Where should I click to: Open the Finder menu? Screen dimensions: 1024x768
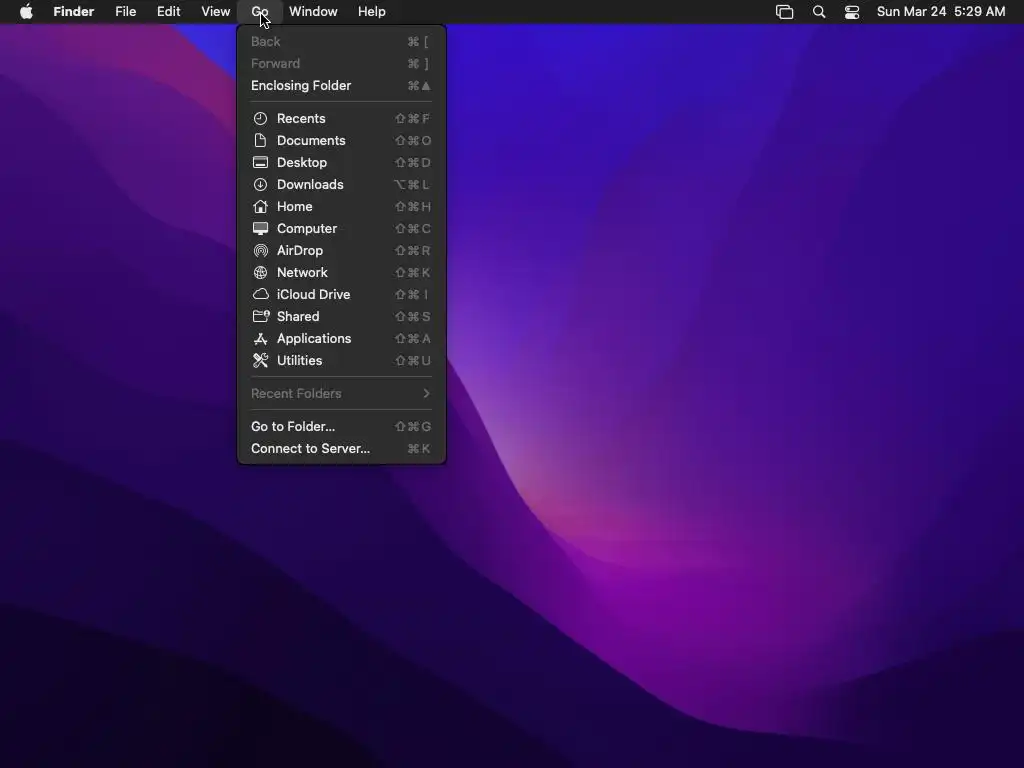74,12
